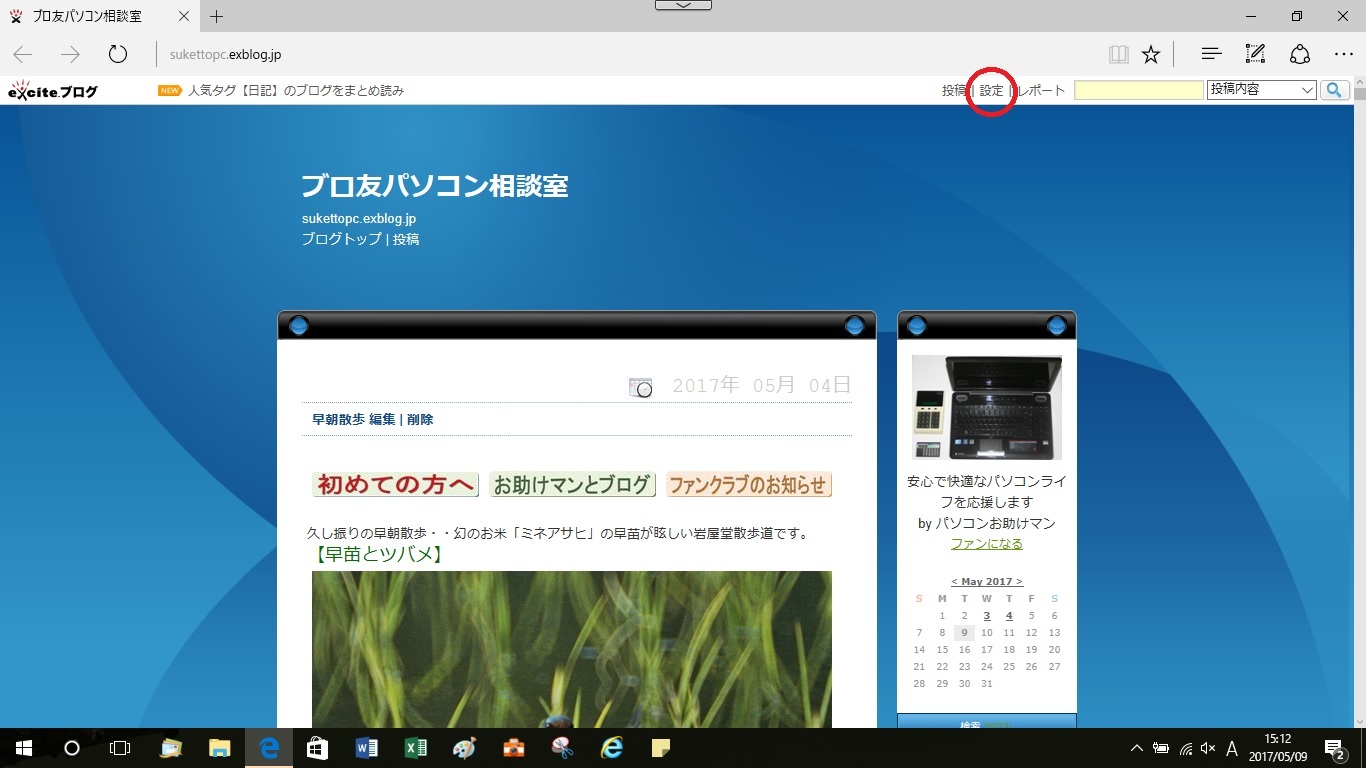The image size is (1366, 768).
Task: Open Wi-Fi network tray icon
Action: point(1185,748)
